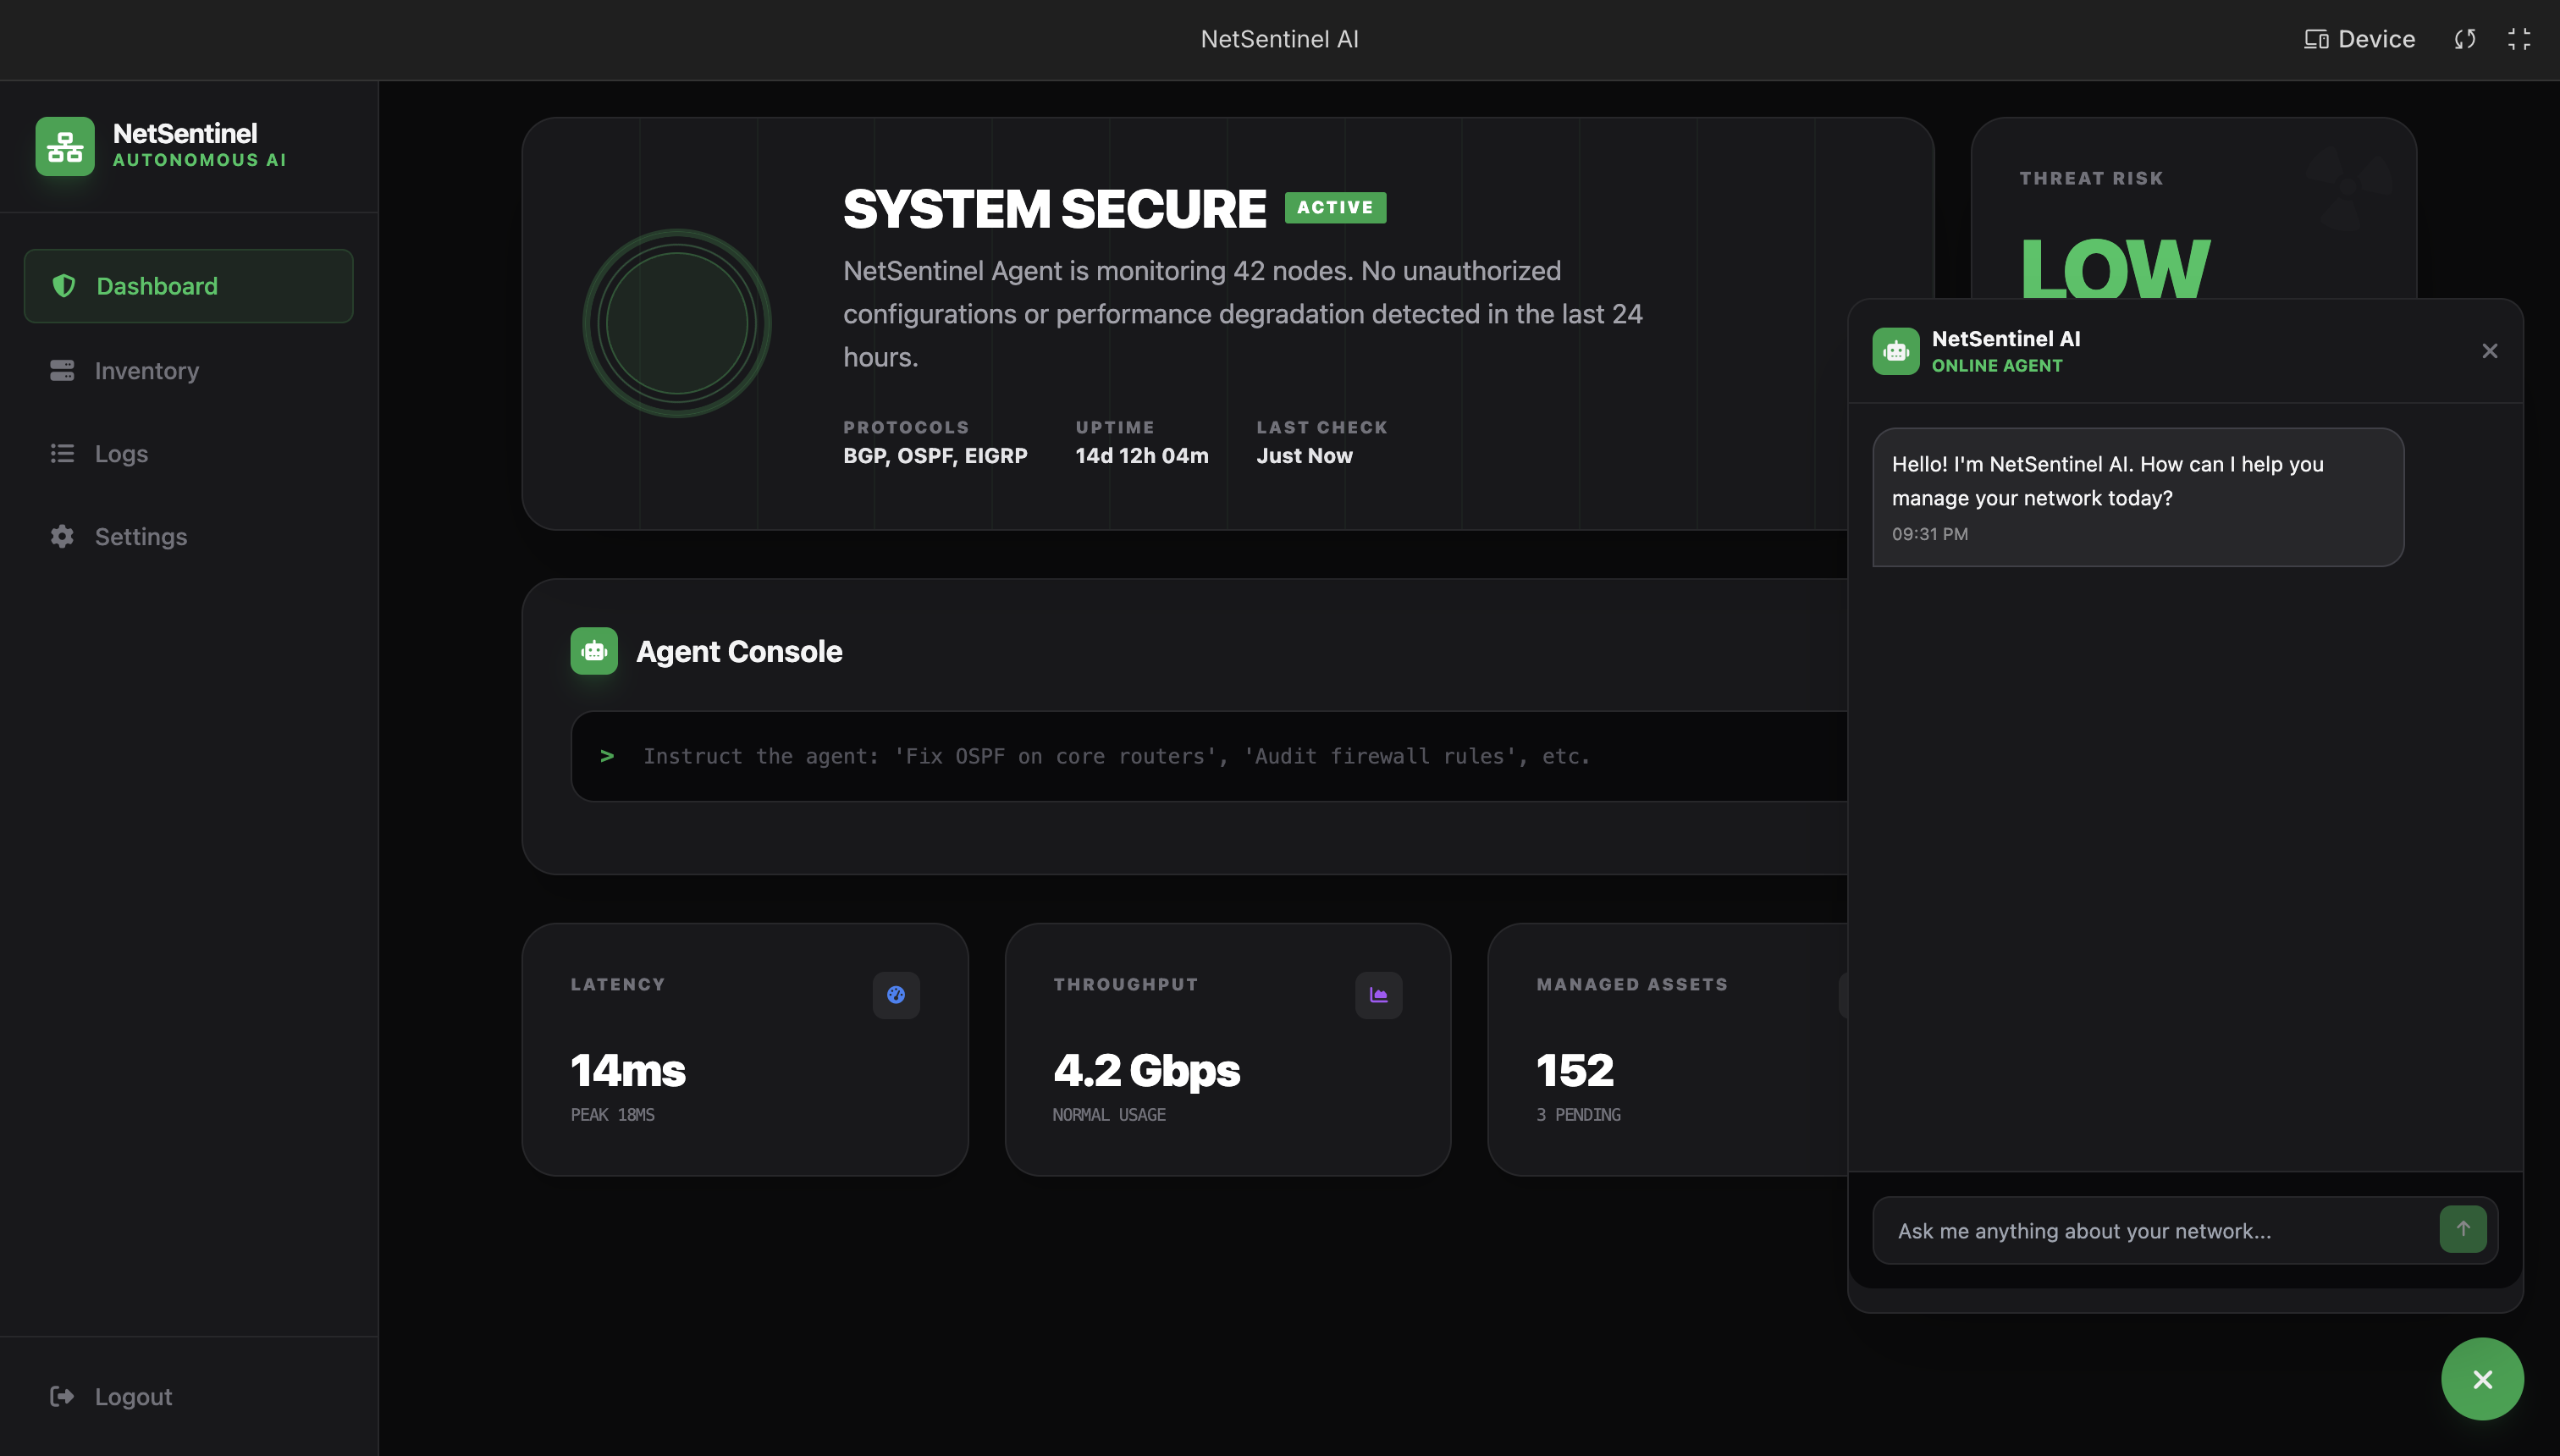Image resolution: width=2560 pixels, height=1456 pixels.
Task: Click the rotate refresh icon in top bar
Action: tap(2465, 39)
